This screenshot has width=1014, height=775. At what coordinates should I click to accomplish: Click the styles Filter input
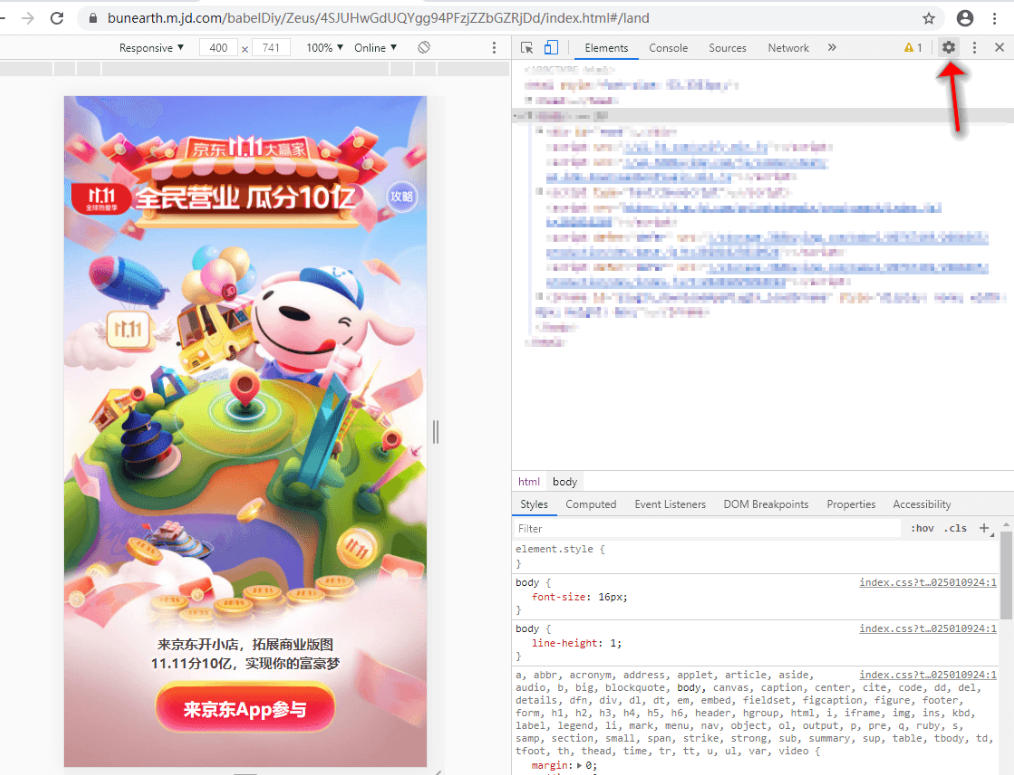click(x=707, y=529)
